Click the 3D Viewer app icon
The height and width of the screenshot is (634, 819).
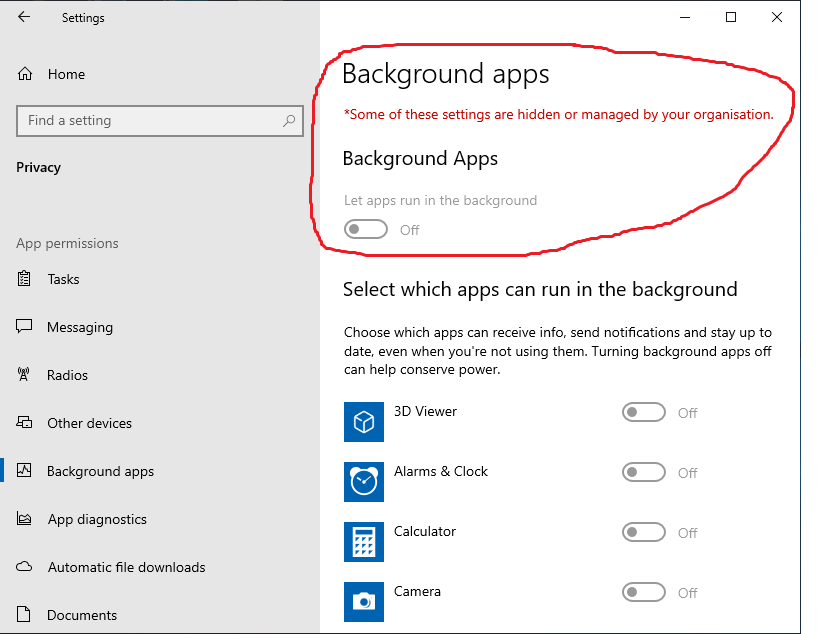[364, 421]
